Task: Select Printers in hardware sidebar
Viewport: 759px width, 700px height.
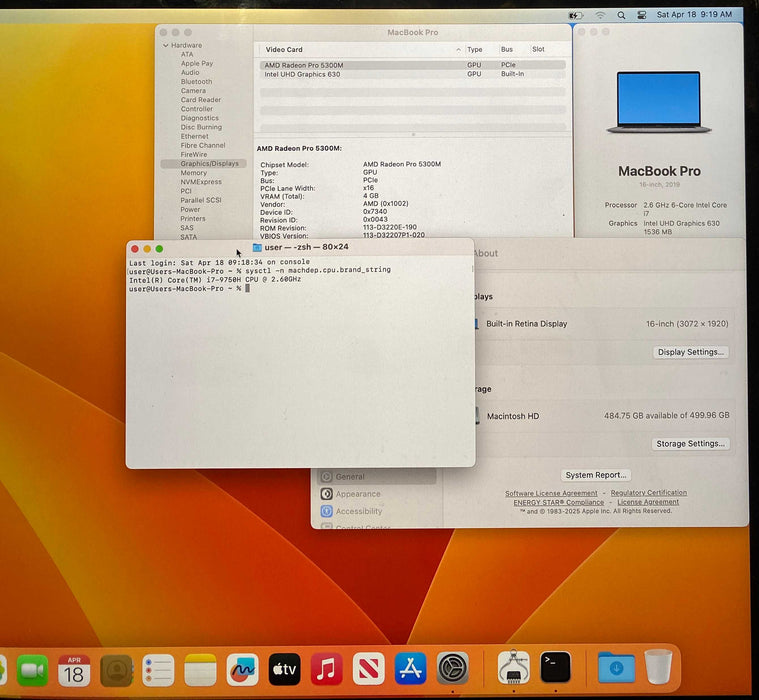Action: (x=193, y=219)
